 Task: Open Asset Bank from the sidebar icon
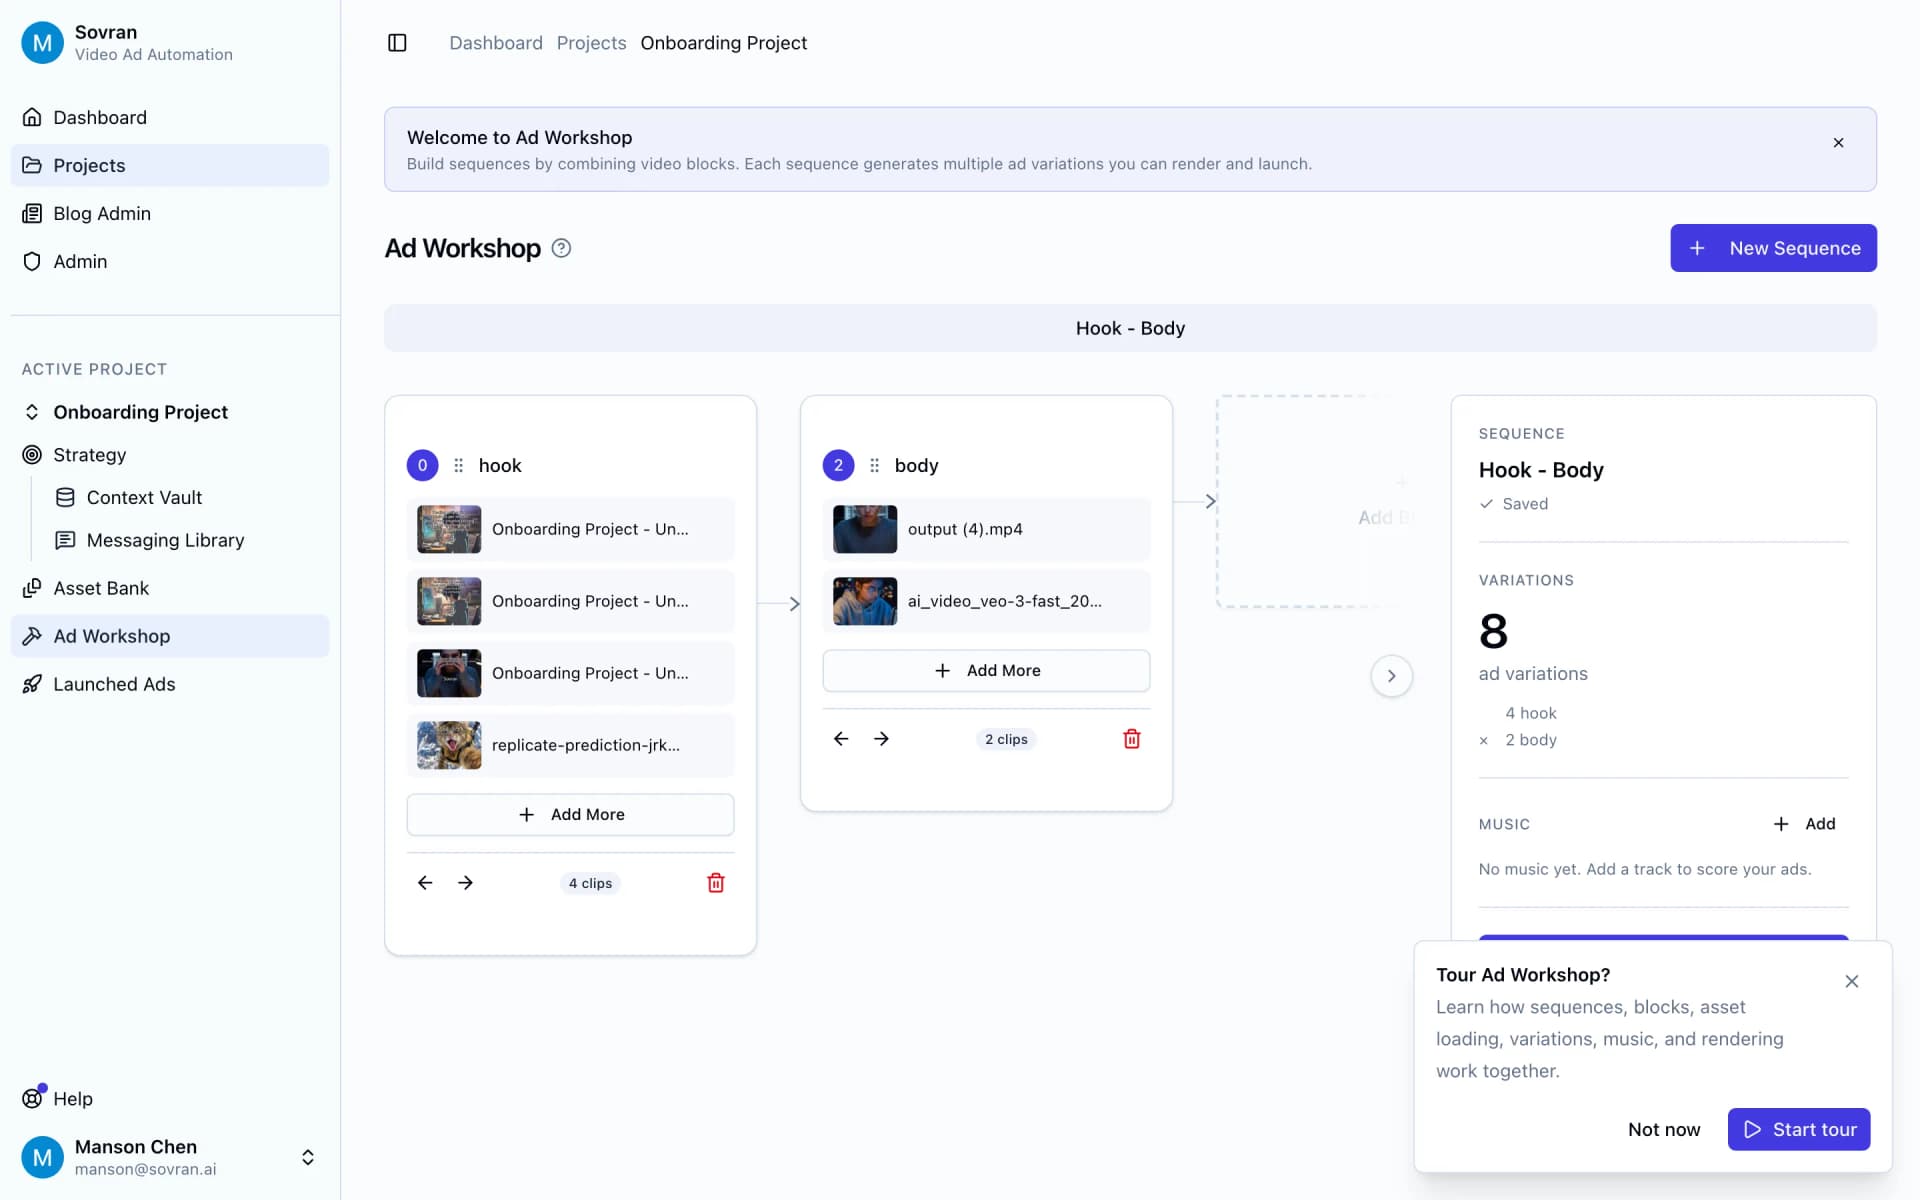coord(34,588)
